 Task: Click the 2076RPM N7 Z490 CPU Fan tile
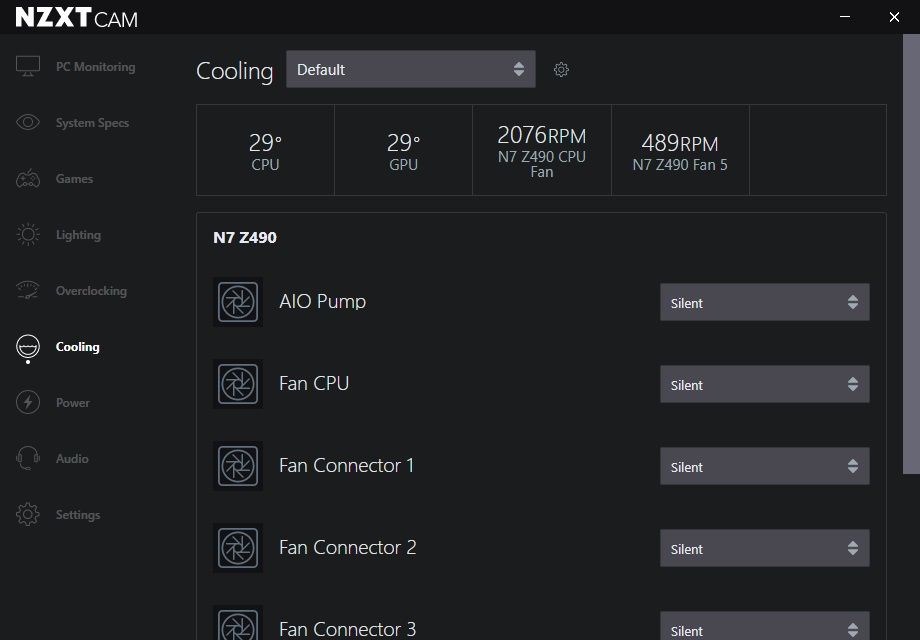(542, 150)
